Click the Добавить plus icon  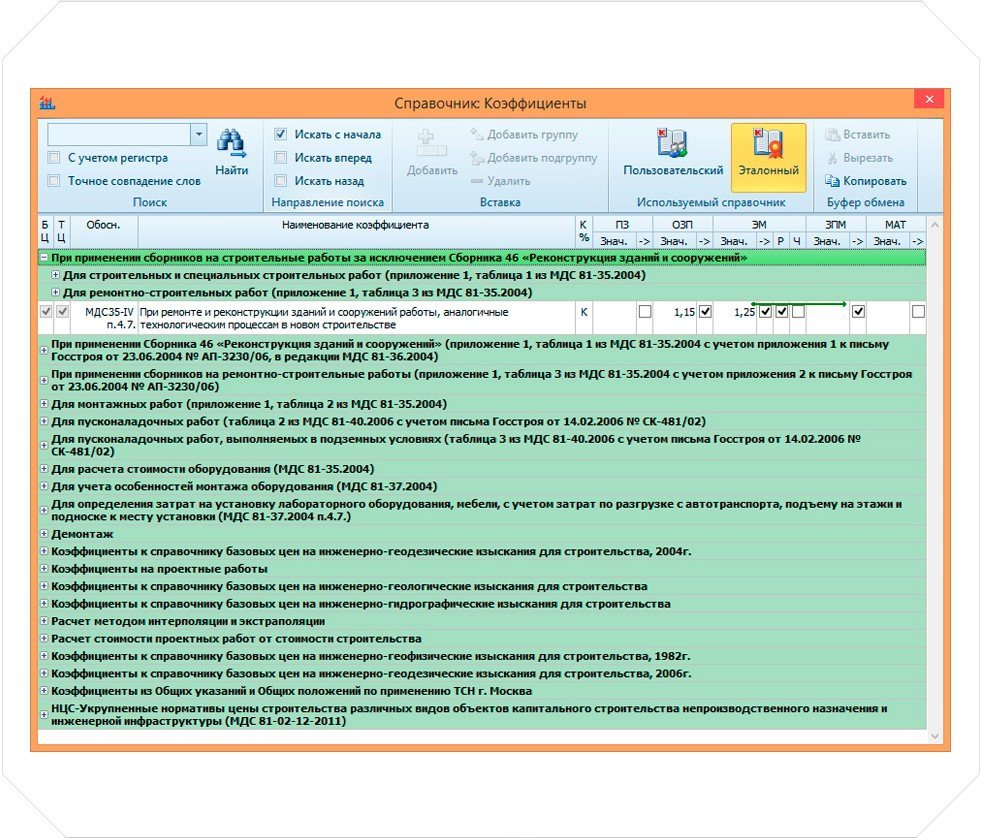432,143
